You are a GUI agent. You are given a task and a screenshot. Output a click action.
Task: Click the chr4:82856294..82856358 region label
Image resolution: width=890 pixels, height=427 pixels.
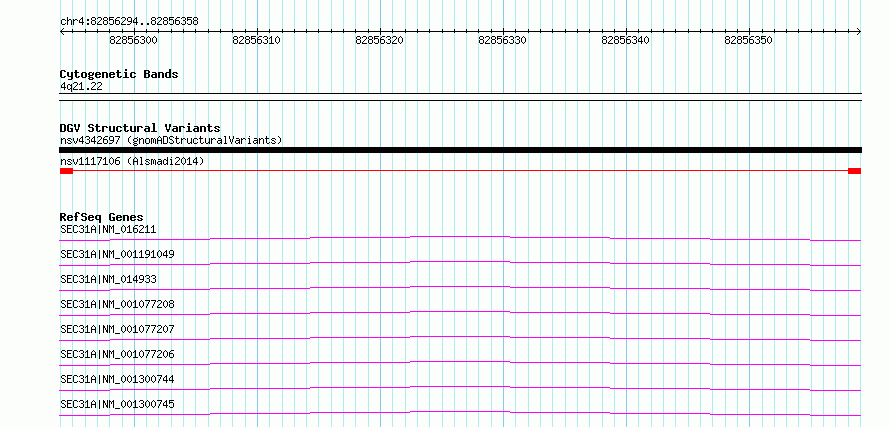pyautogui.click(x=129, y=22)
